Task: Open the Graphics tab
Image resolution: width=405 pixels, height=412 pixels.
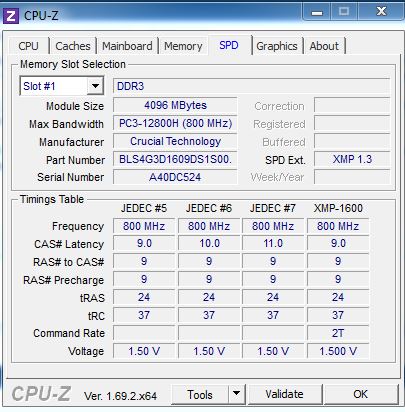Action: click(x=277, y=46)
